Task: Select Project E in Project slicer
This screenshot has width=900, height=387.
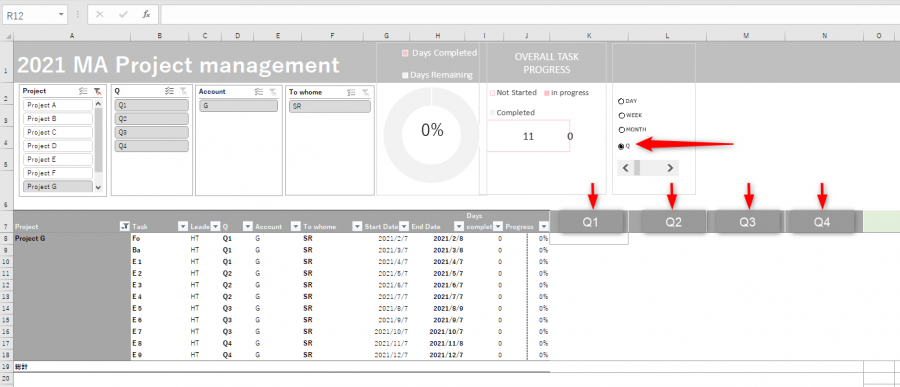Action: [x=58, y=160]
